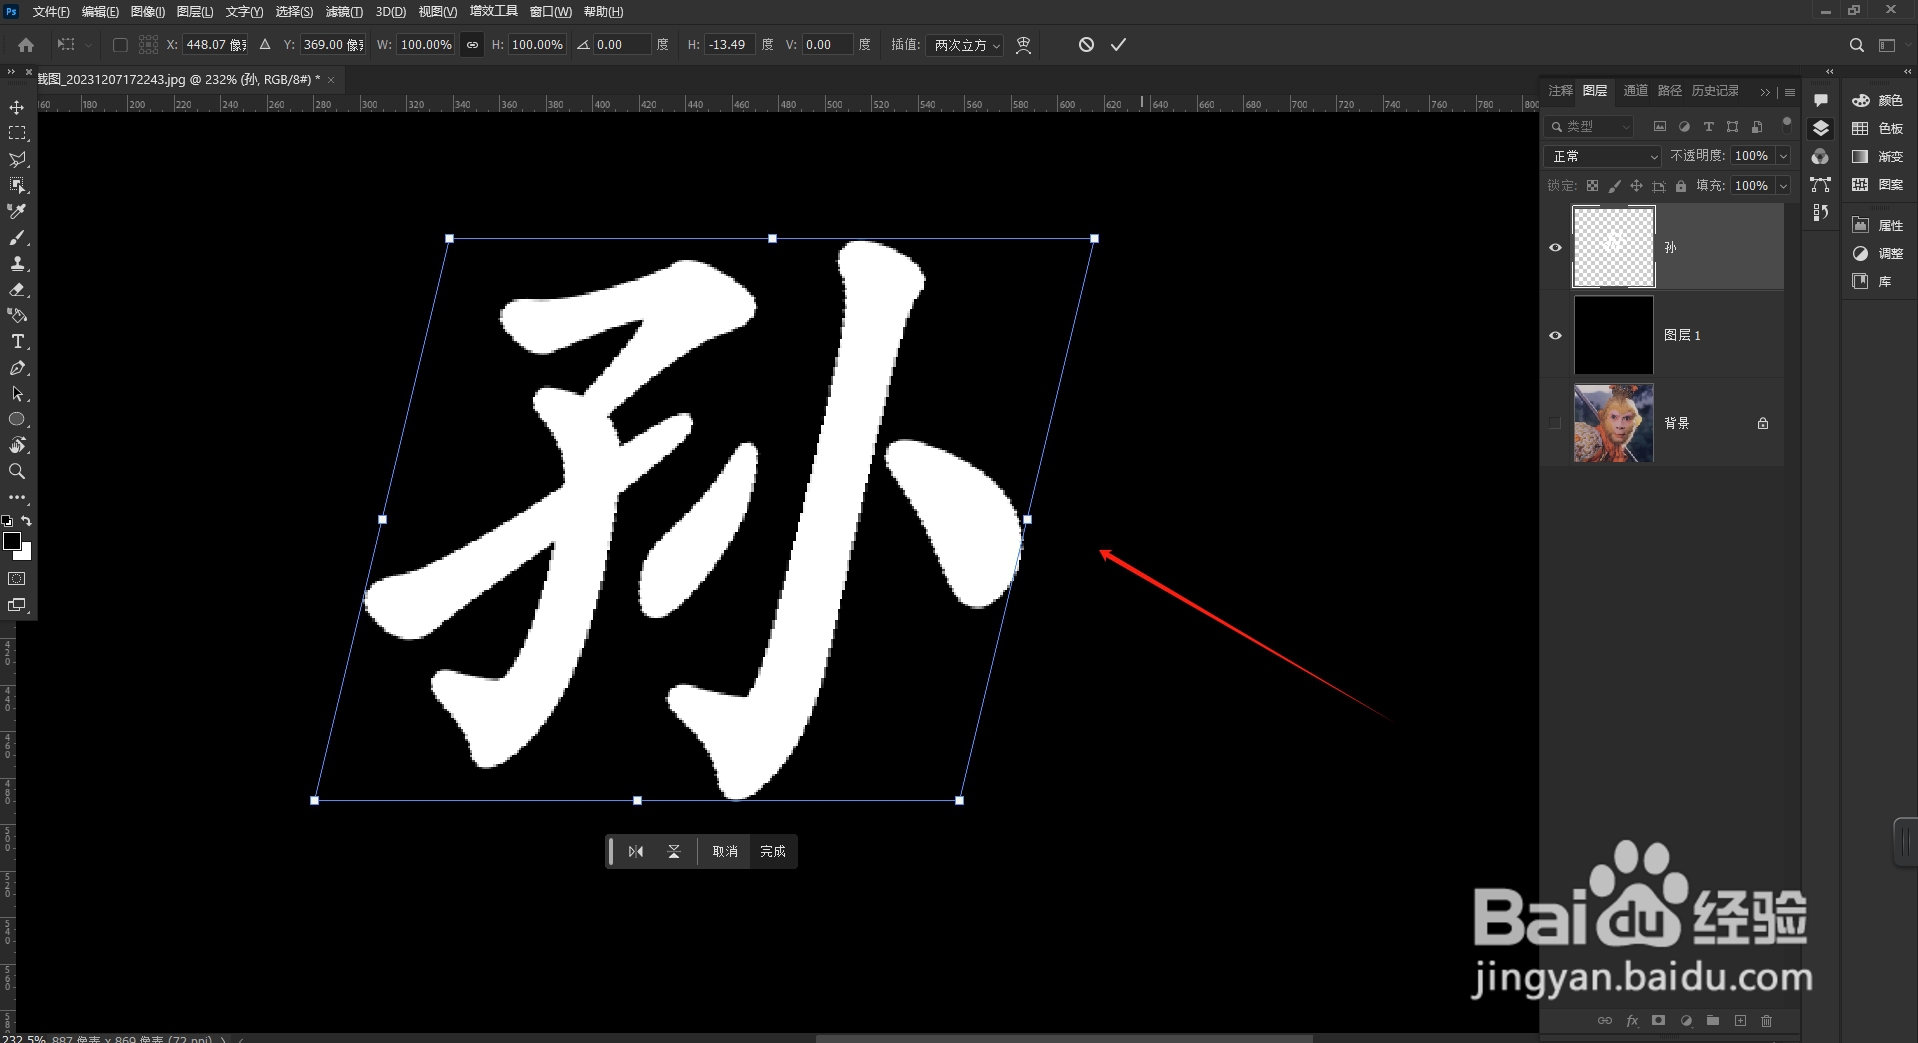1918x1043 pixels.
Task: Select the Horizontal Type tool
Action: point(17,341)
